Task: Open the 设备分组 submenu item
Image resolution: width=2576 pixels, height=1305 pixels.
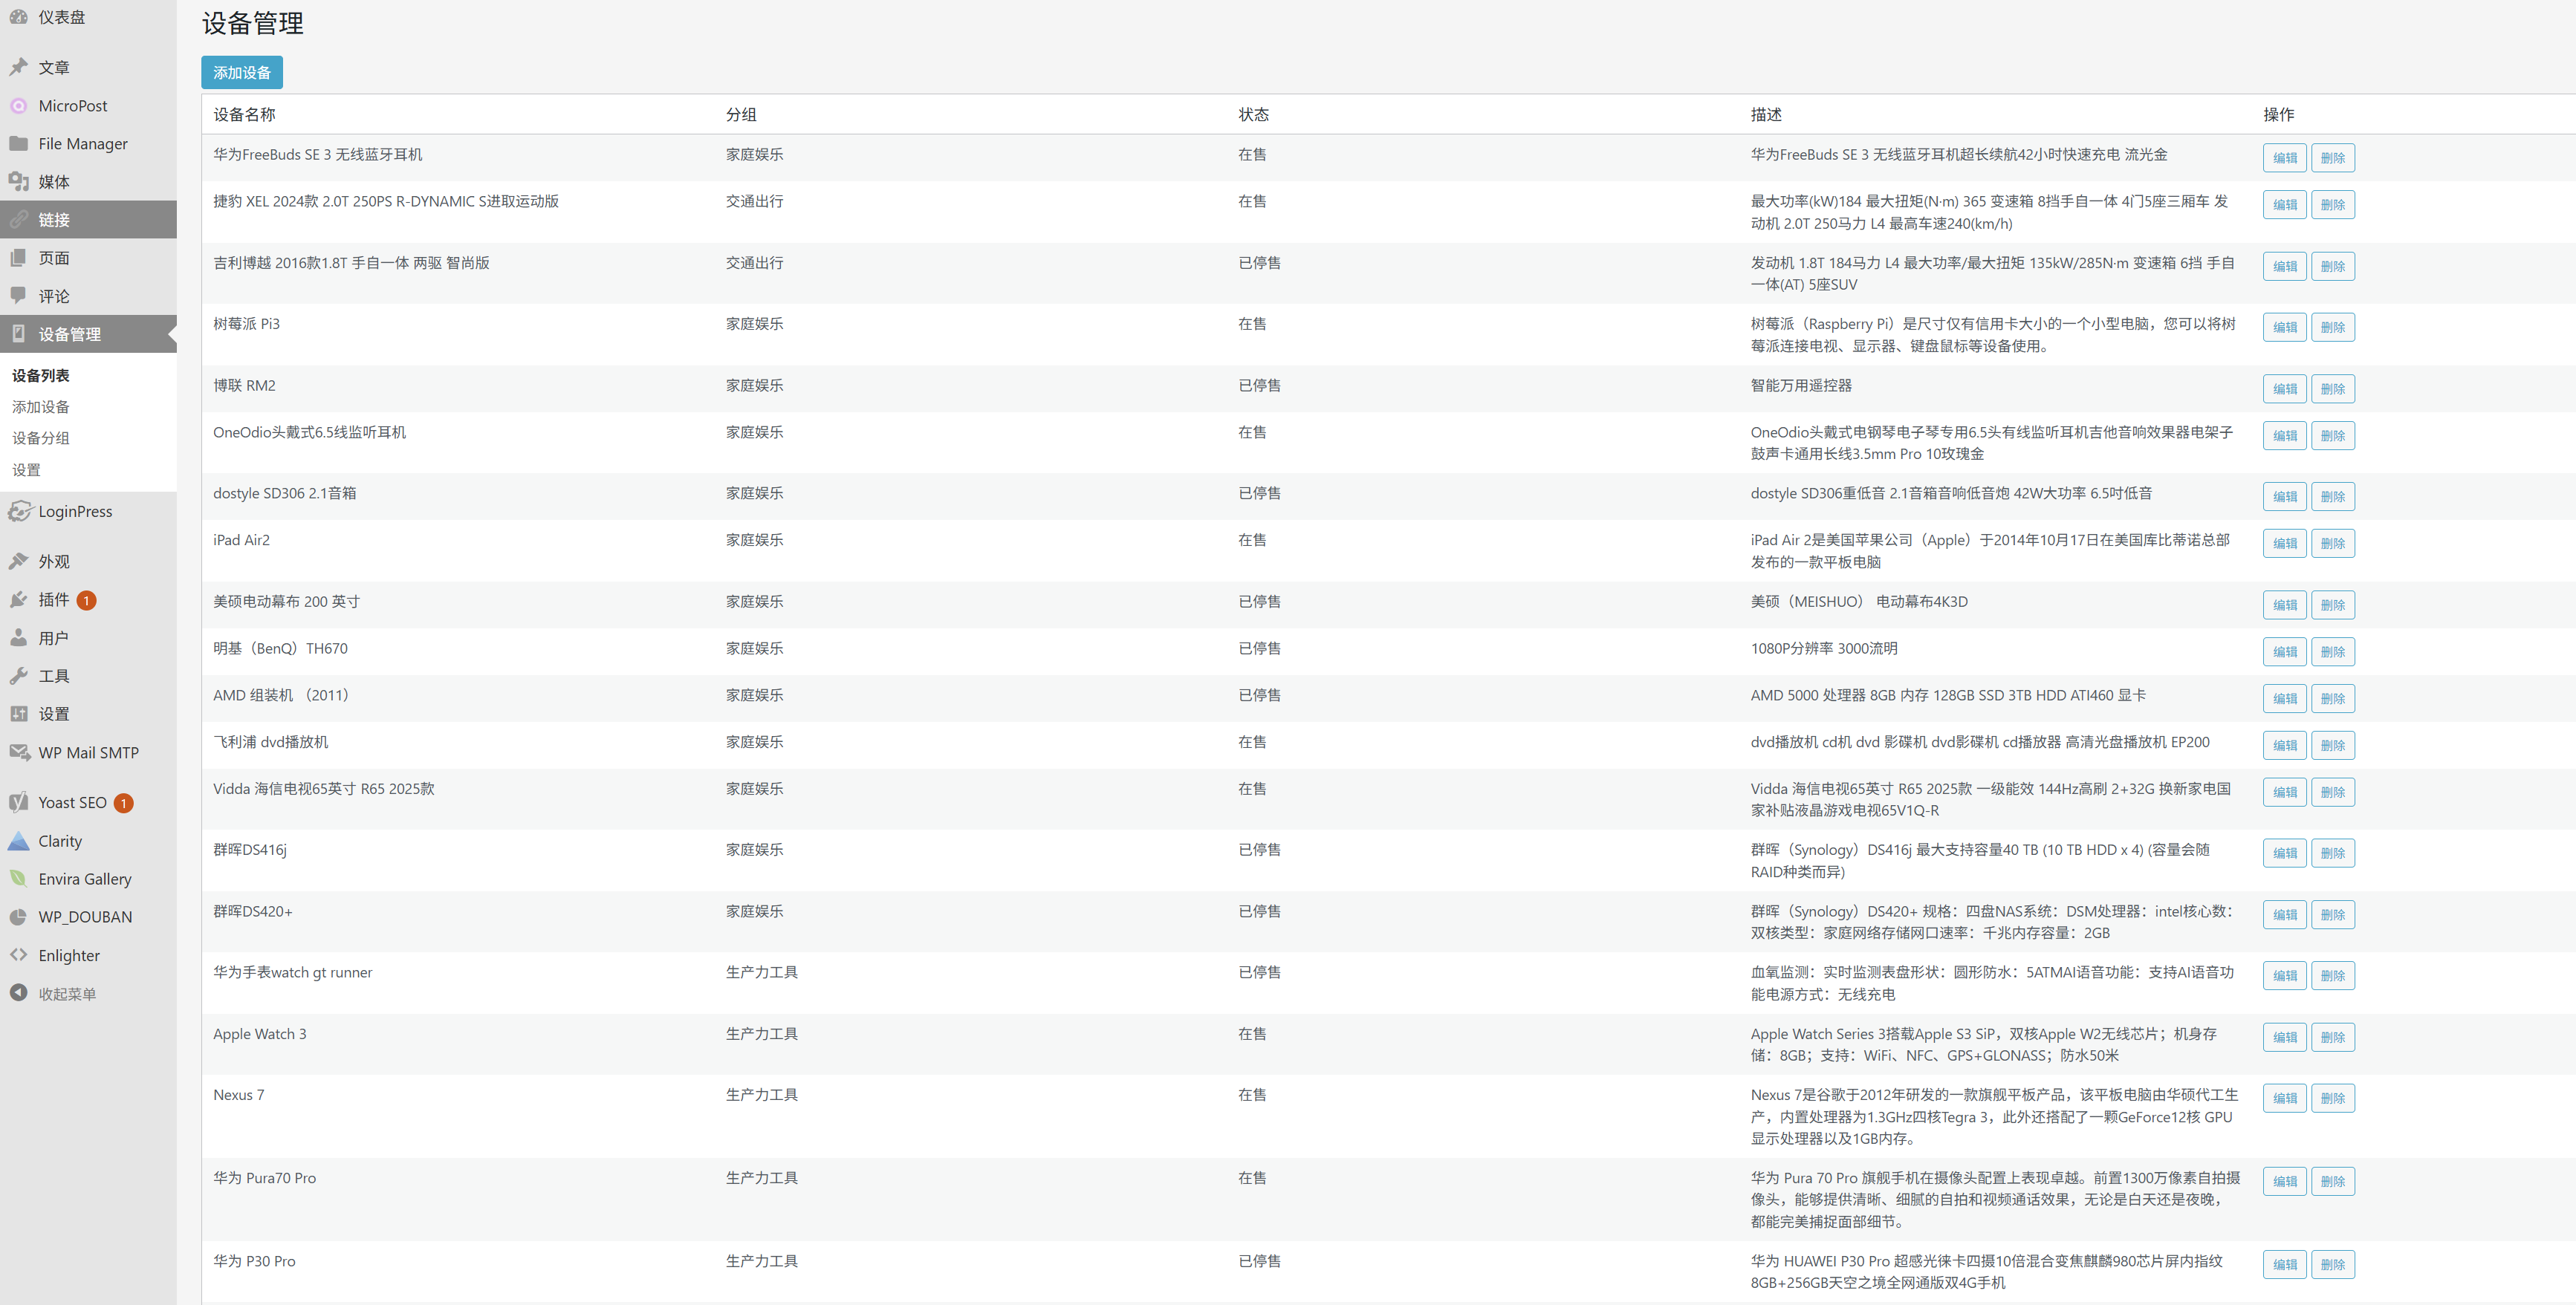Action: 41,438
